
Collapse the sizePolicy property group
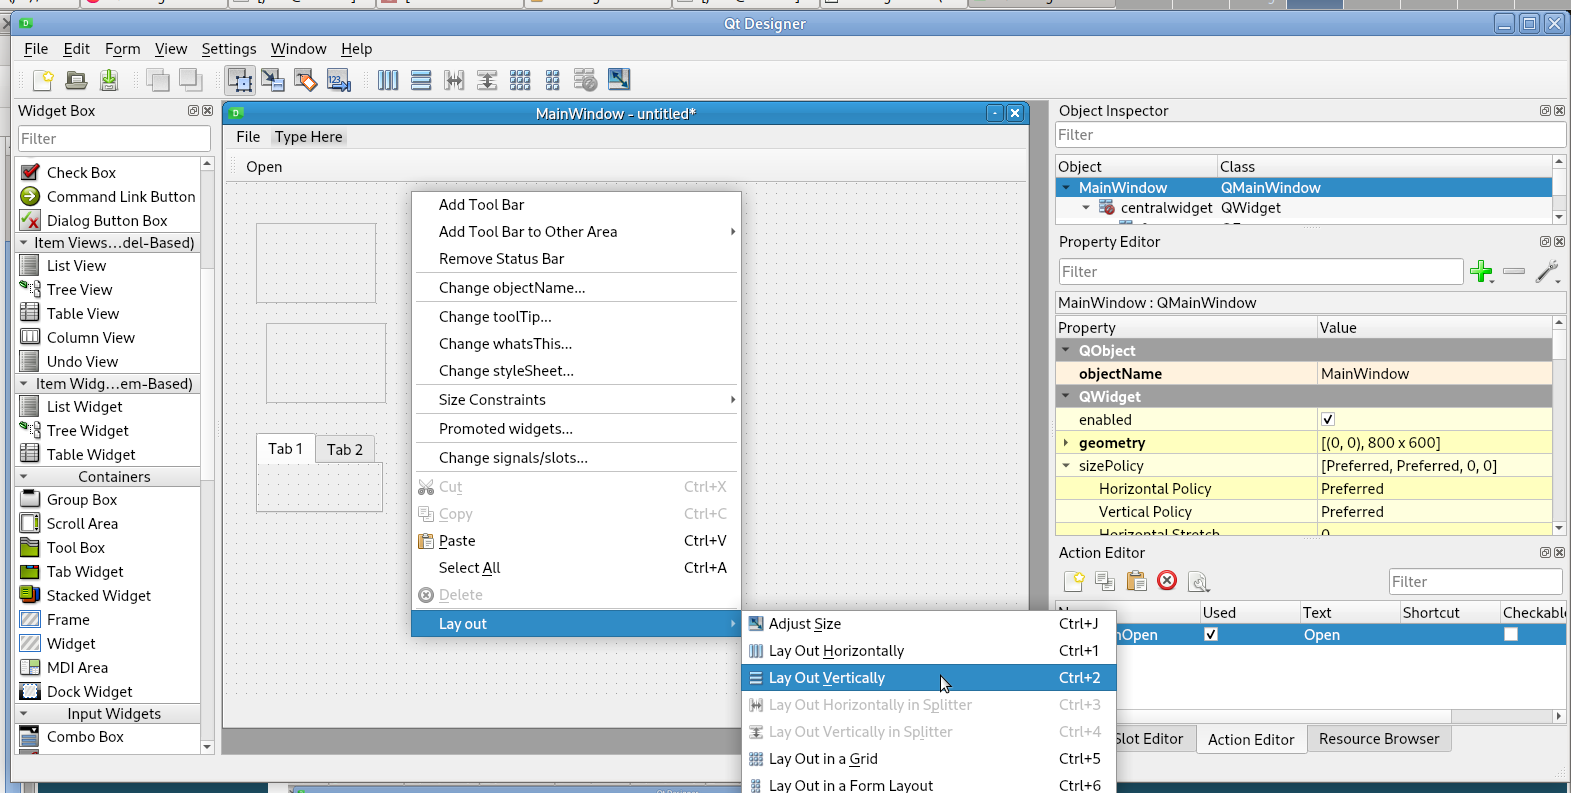click(1066, 466)
